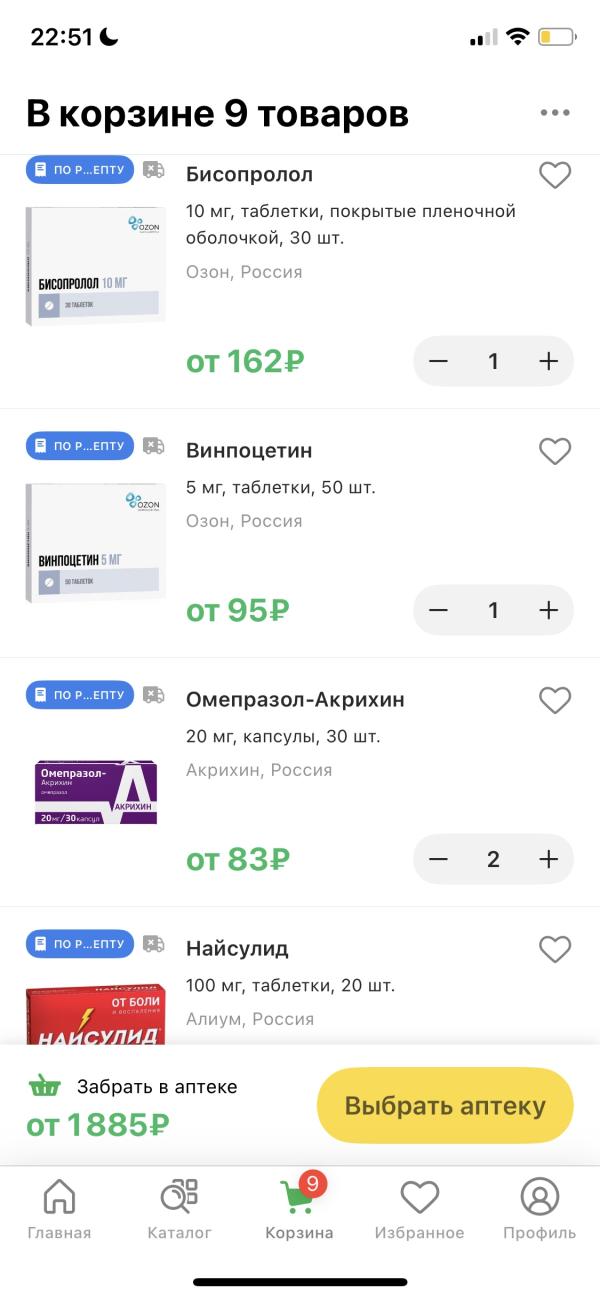Tap the prescription badge on Бисопролол
This screenshot has width=600, height=1298.
(x=80, y=170)
